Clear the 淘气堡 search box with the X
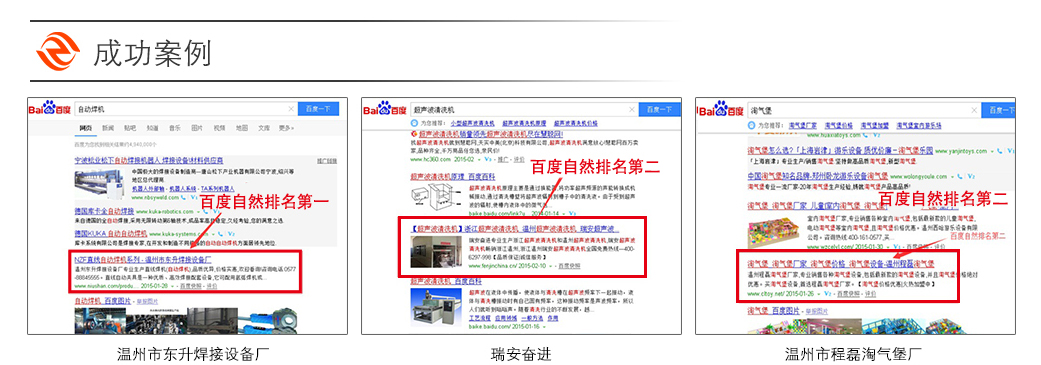Viewport: 1041px width, 365px height. [974, 110]
